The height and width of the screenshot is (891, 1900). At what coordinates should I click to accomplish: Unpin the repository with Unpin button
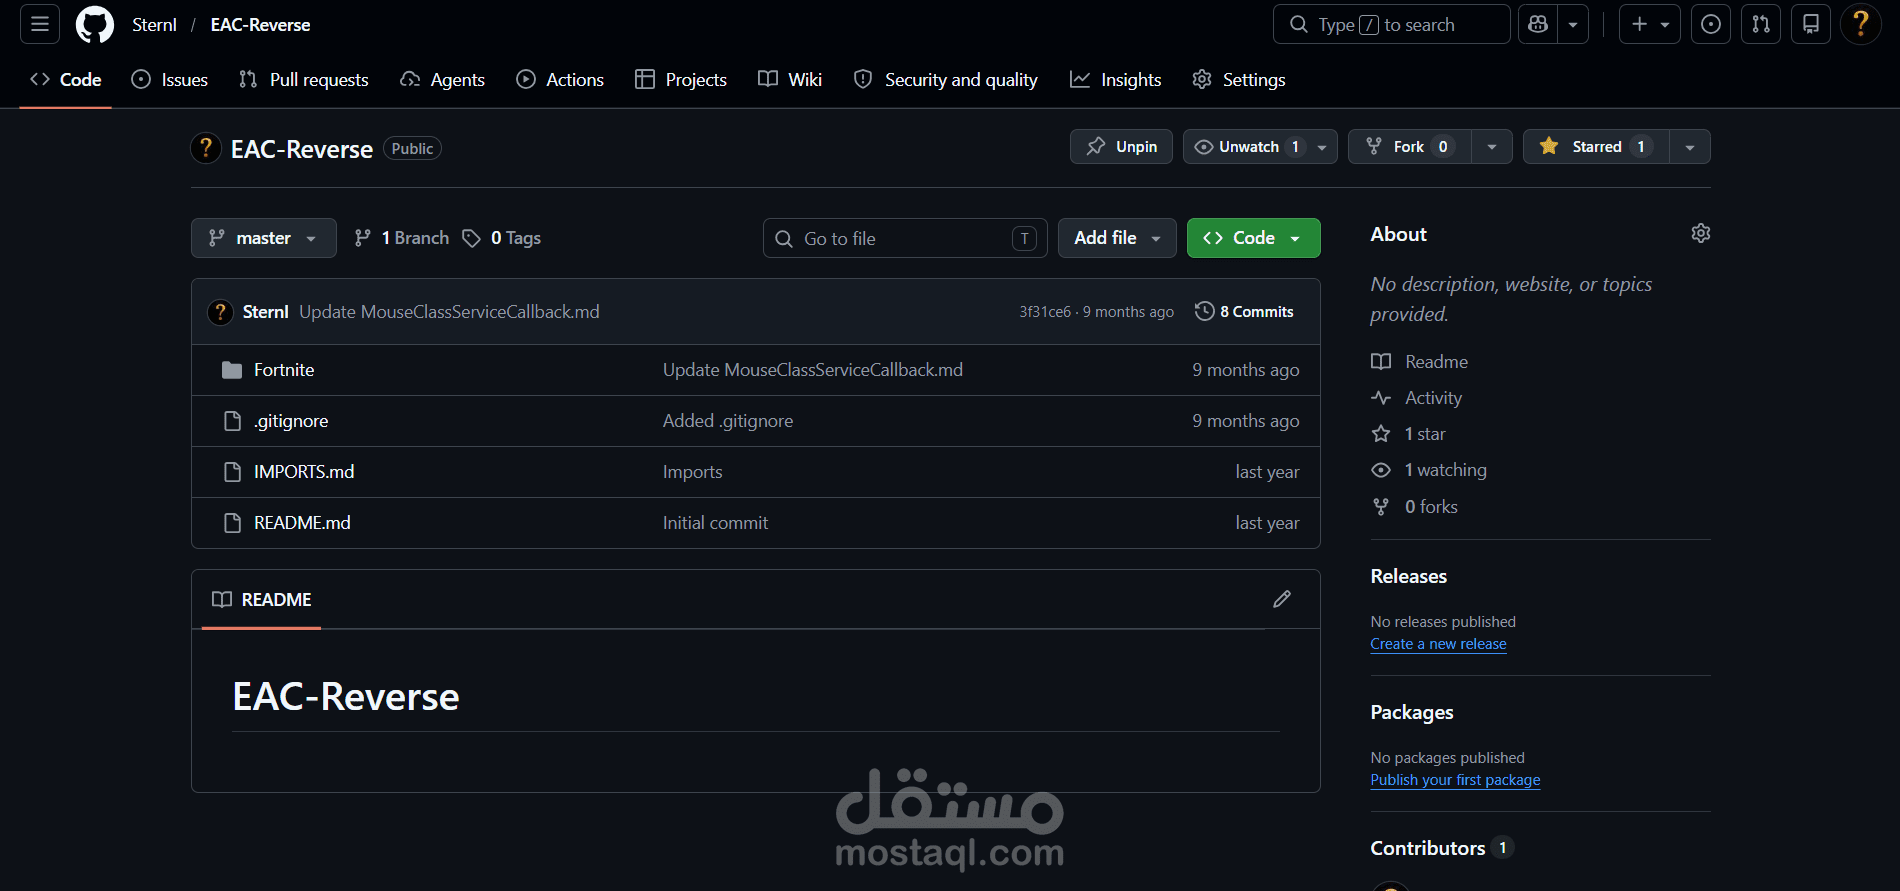(x=1121, y=147)
